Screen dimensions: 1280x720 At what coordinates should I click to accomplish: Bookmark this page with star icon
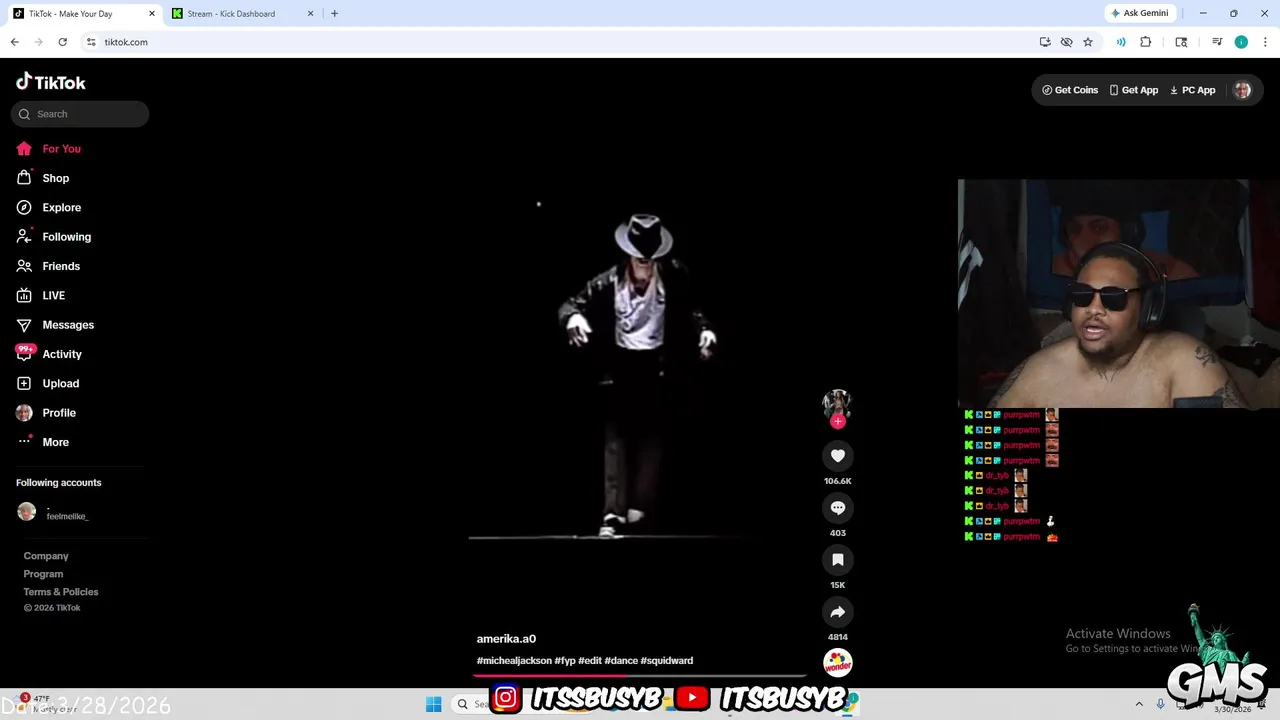click(1088, 42)
